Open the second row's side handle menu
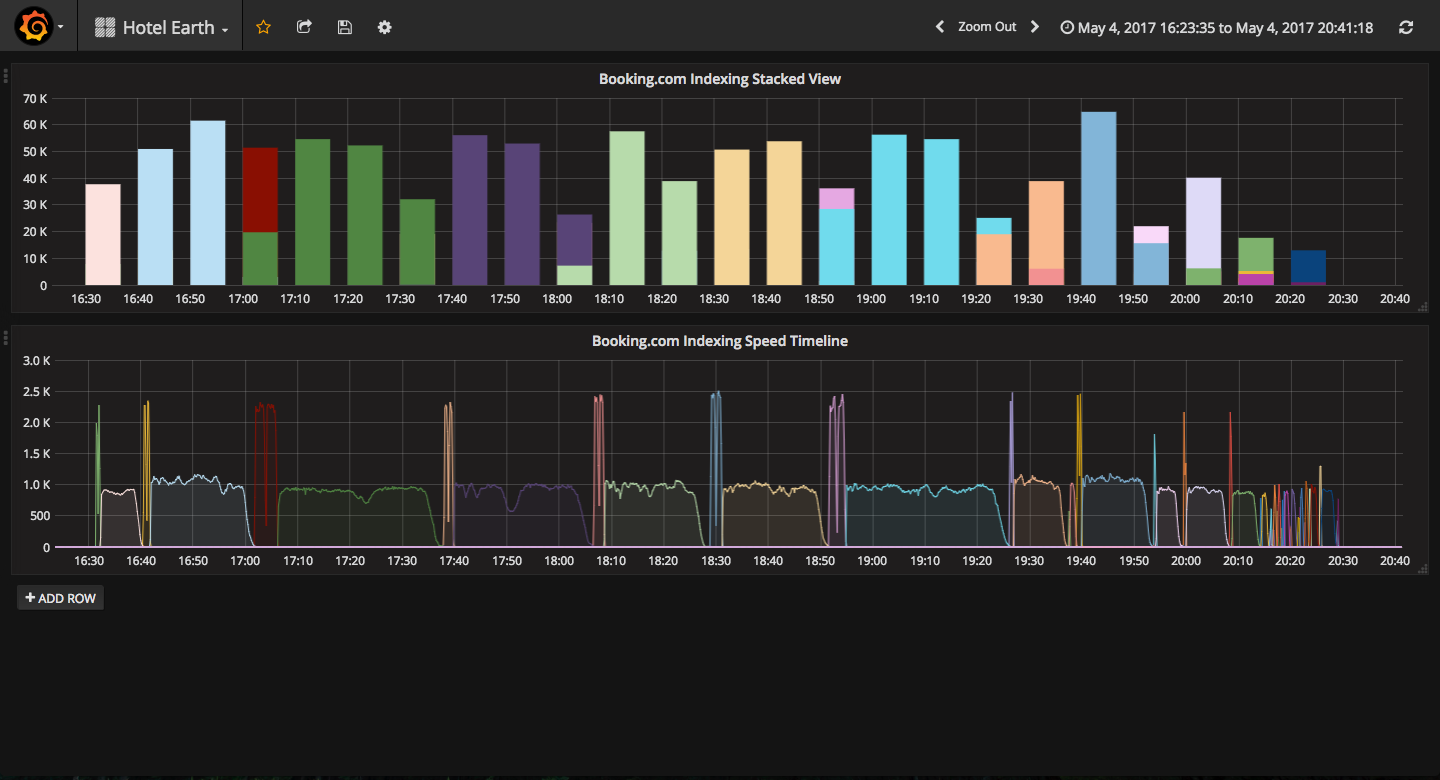 (6, 338)
